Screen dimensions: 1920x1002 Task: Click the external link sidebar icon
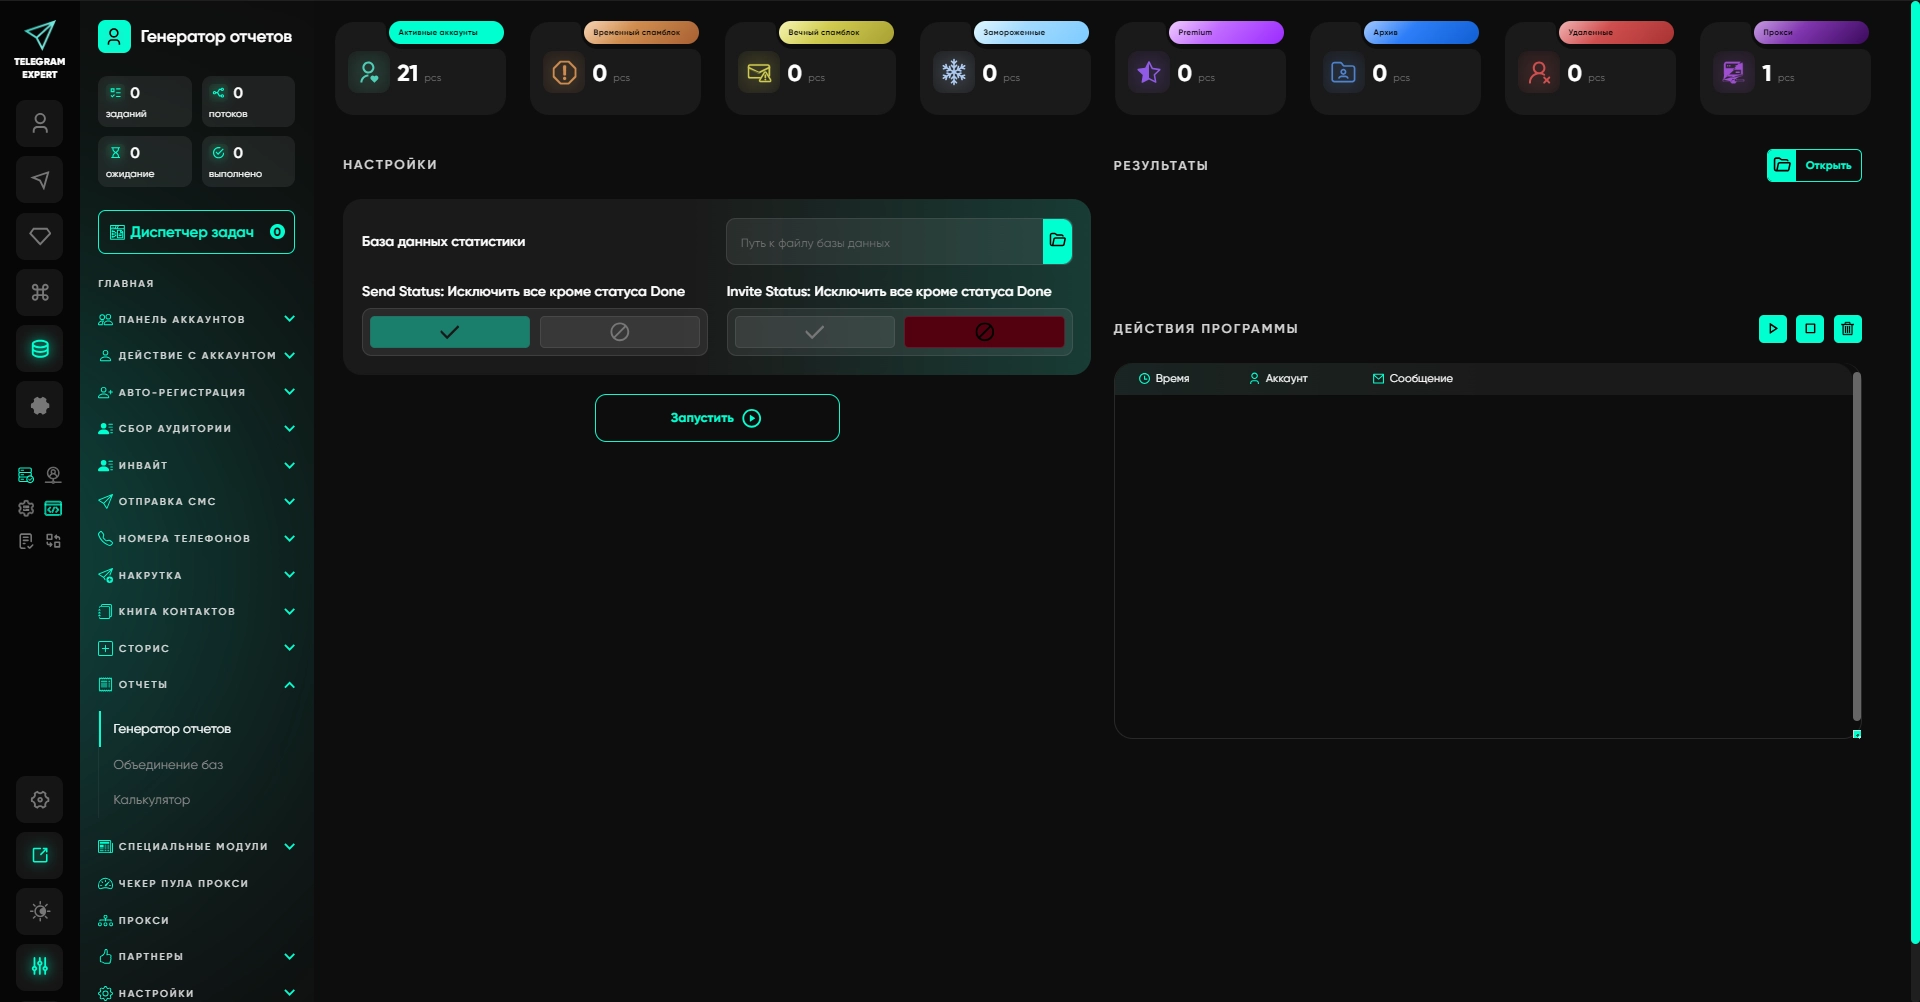coord(40,855)
